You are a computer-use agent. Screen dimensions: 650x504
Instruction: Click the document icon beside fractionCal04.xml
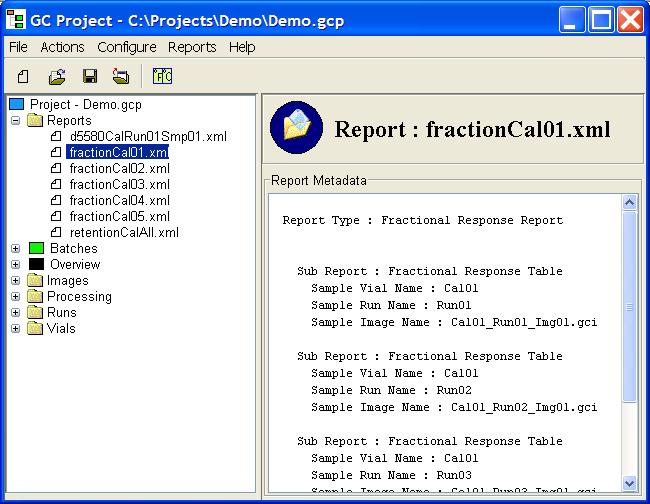(56, 200)
